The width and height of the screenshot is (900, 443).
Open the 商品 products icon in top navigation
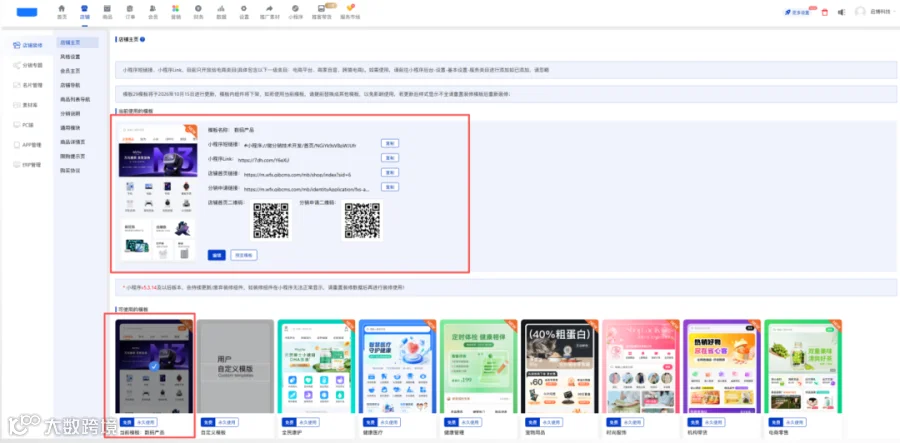107,11
